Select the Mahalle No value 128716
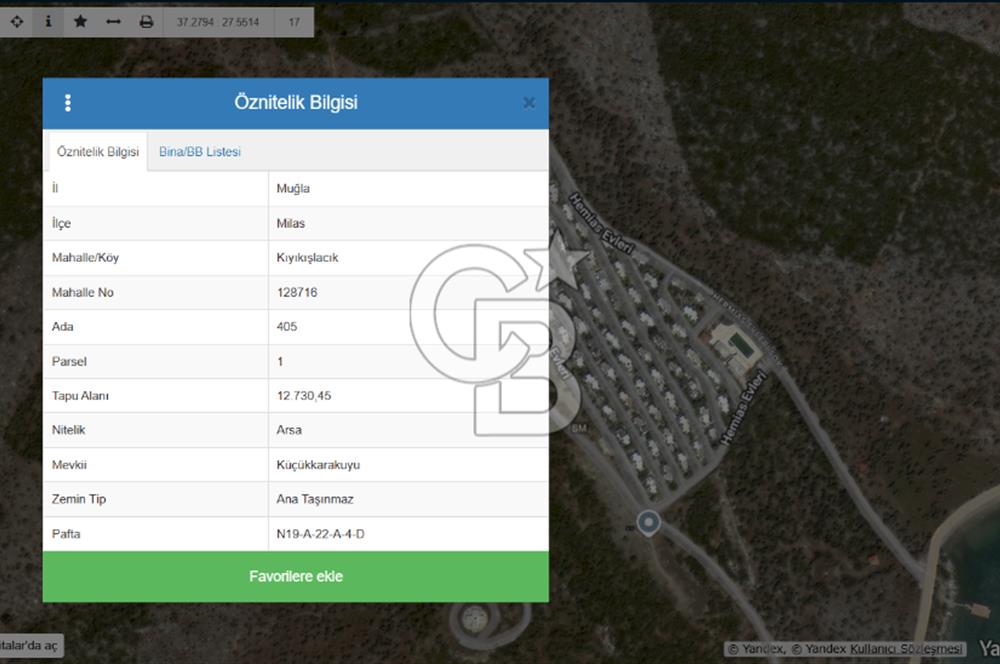Viewport: 1000px width, 664px height. point(297,292)
